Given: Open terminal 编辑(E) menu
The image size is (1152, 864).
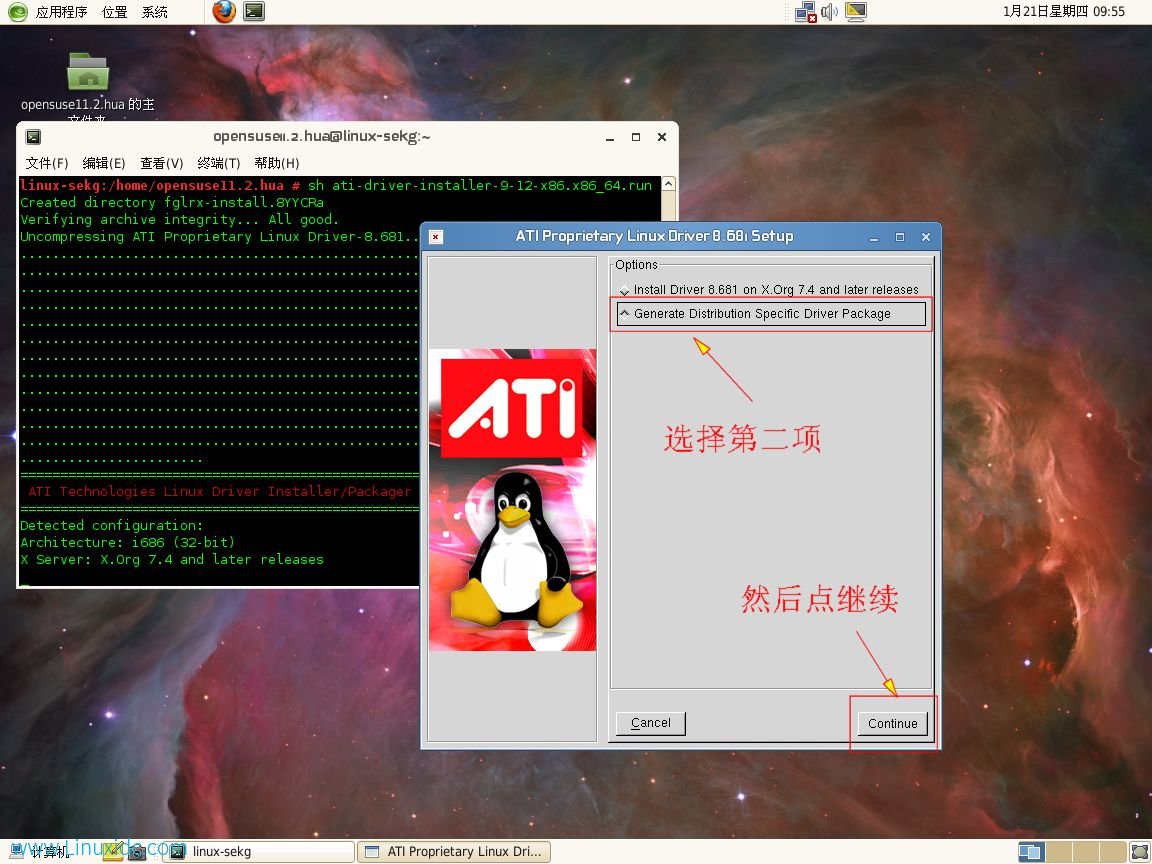Looking at the screenshot, I should coord(104,163).
